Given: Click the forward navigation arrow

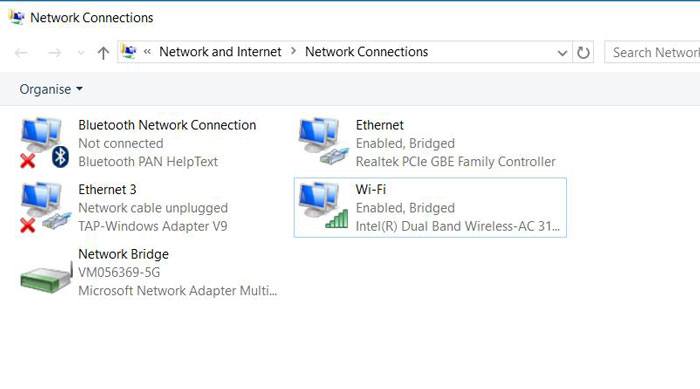Looking at the screenshot, I should click(x=54, y=53).
